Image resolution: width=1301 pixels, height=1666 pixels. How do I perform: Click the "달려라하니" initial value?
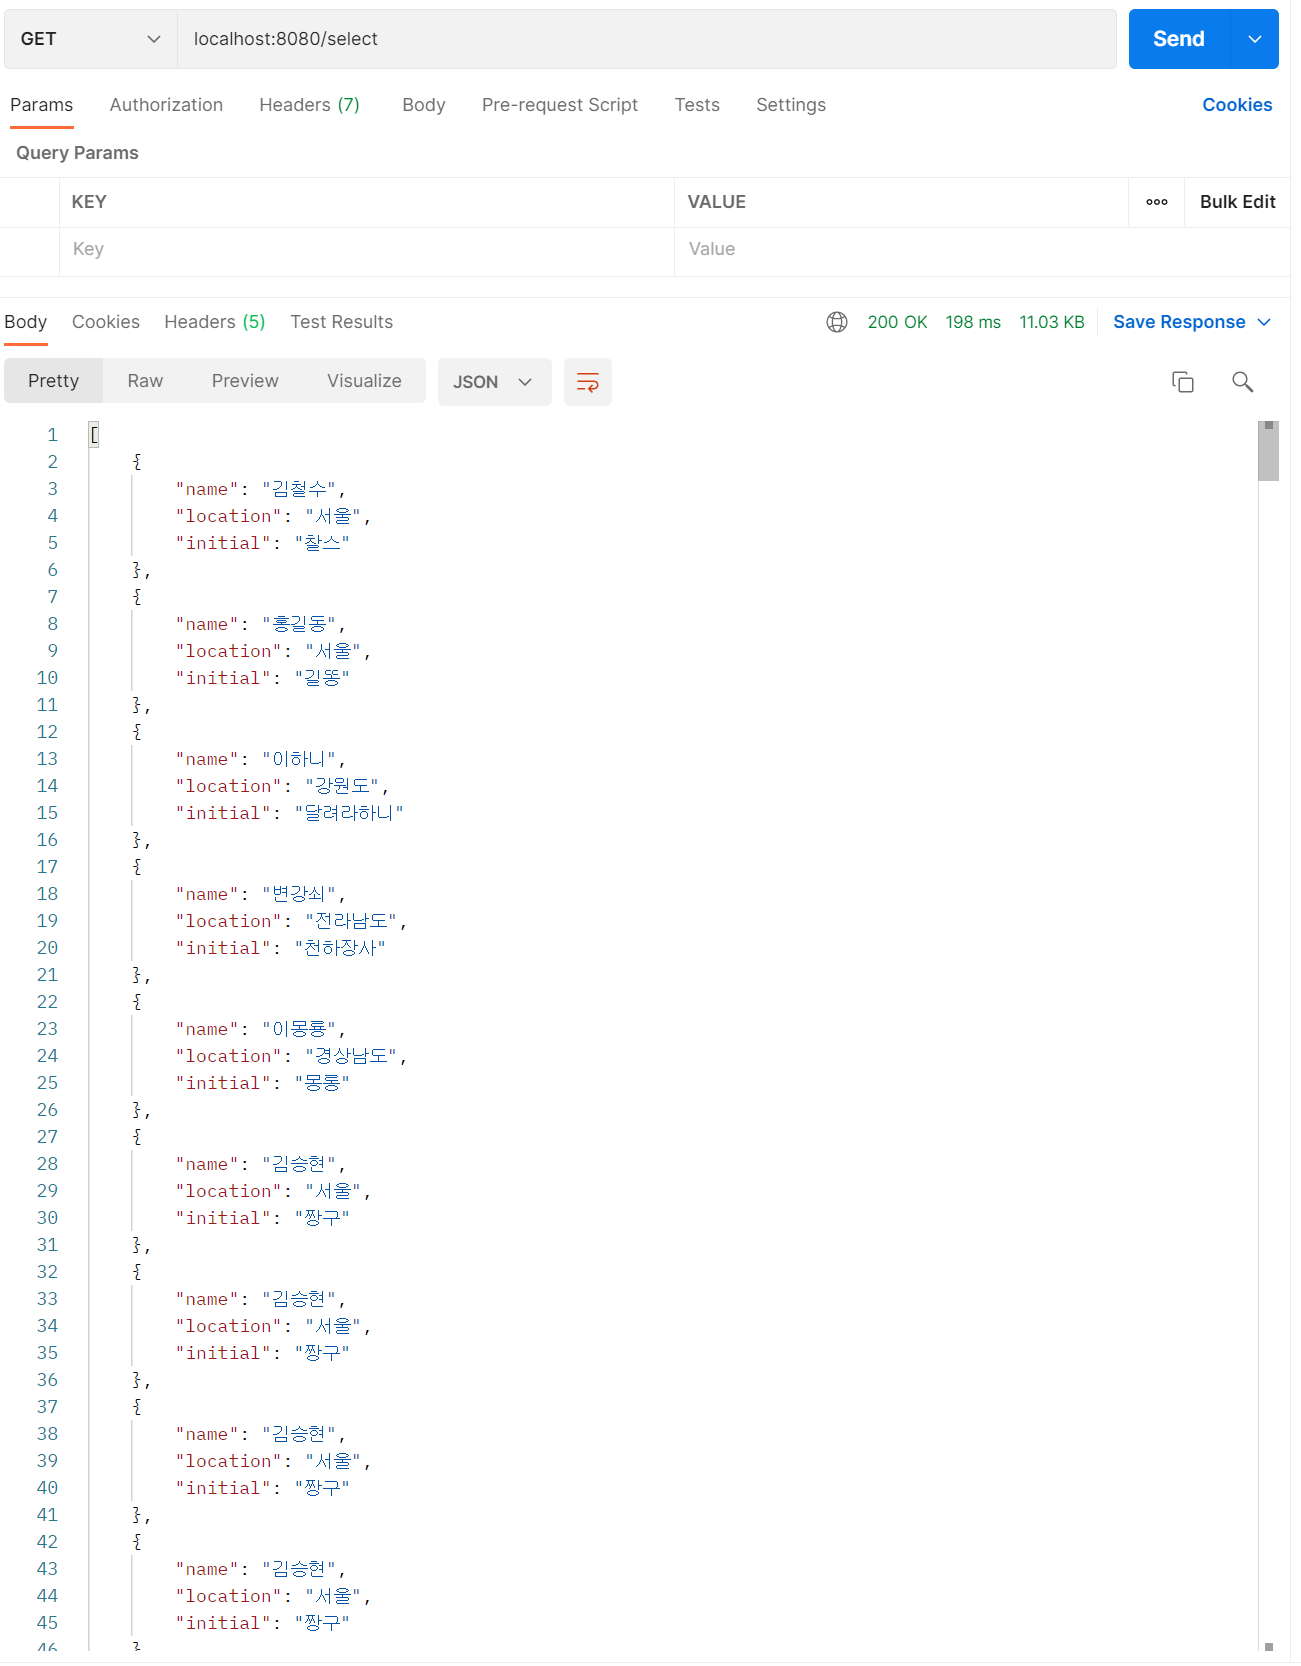349,813
